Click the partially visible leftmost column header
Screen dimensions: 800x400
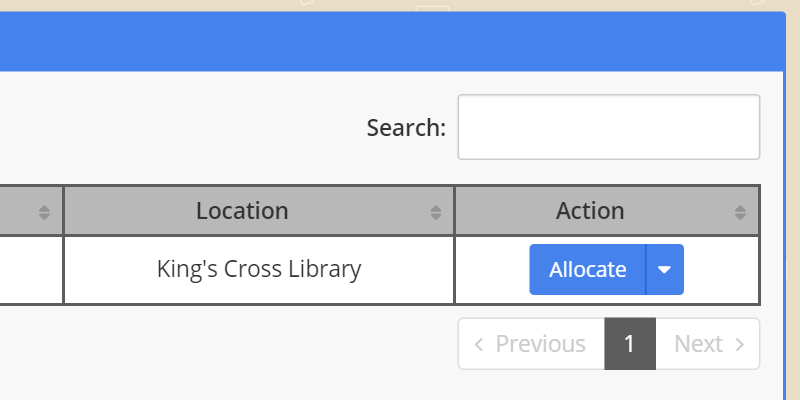pyautogui.click(x=18, y=211)
